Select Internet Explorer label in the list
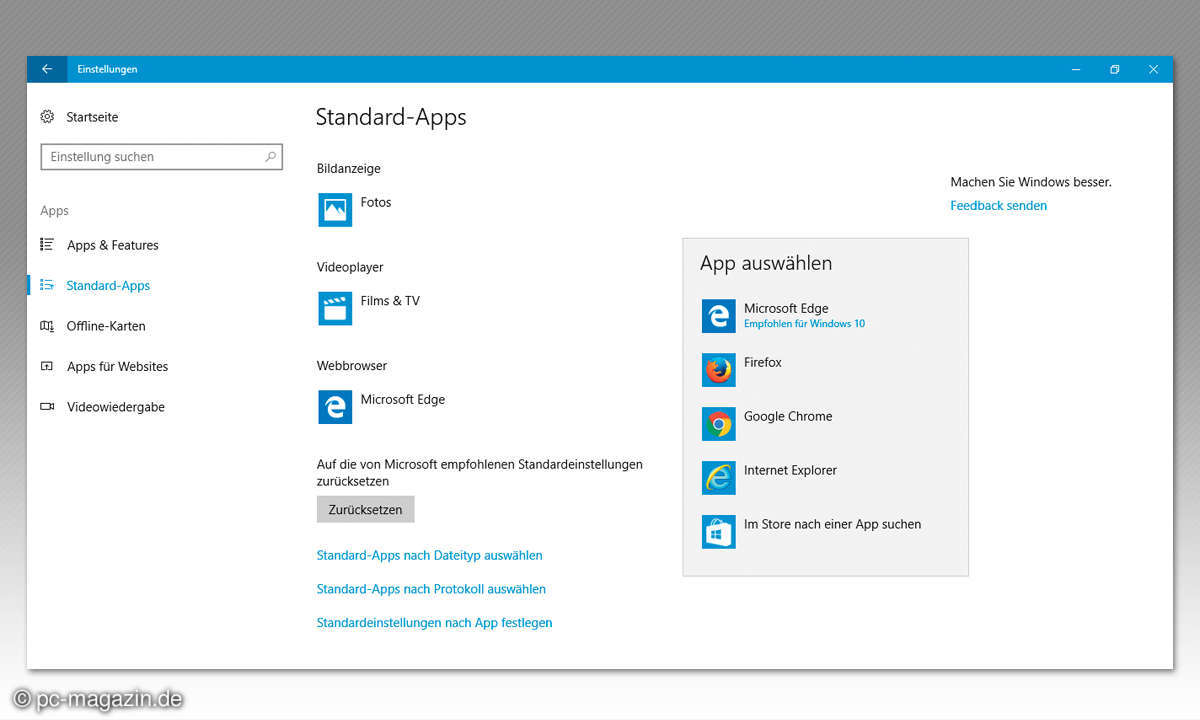The width and height of the screenshot is (1200, 720). click(790, 470)
